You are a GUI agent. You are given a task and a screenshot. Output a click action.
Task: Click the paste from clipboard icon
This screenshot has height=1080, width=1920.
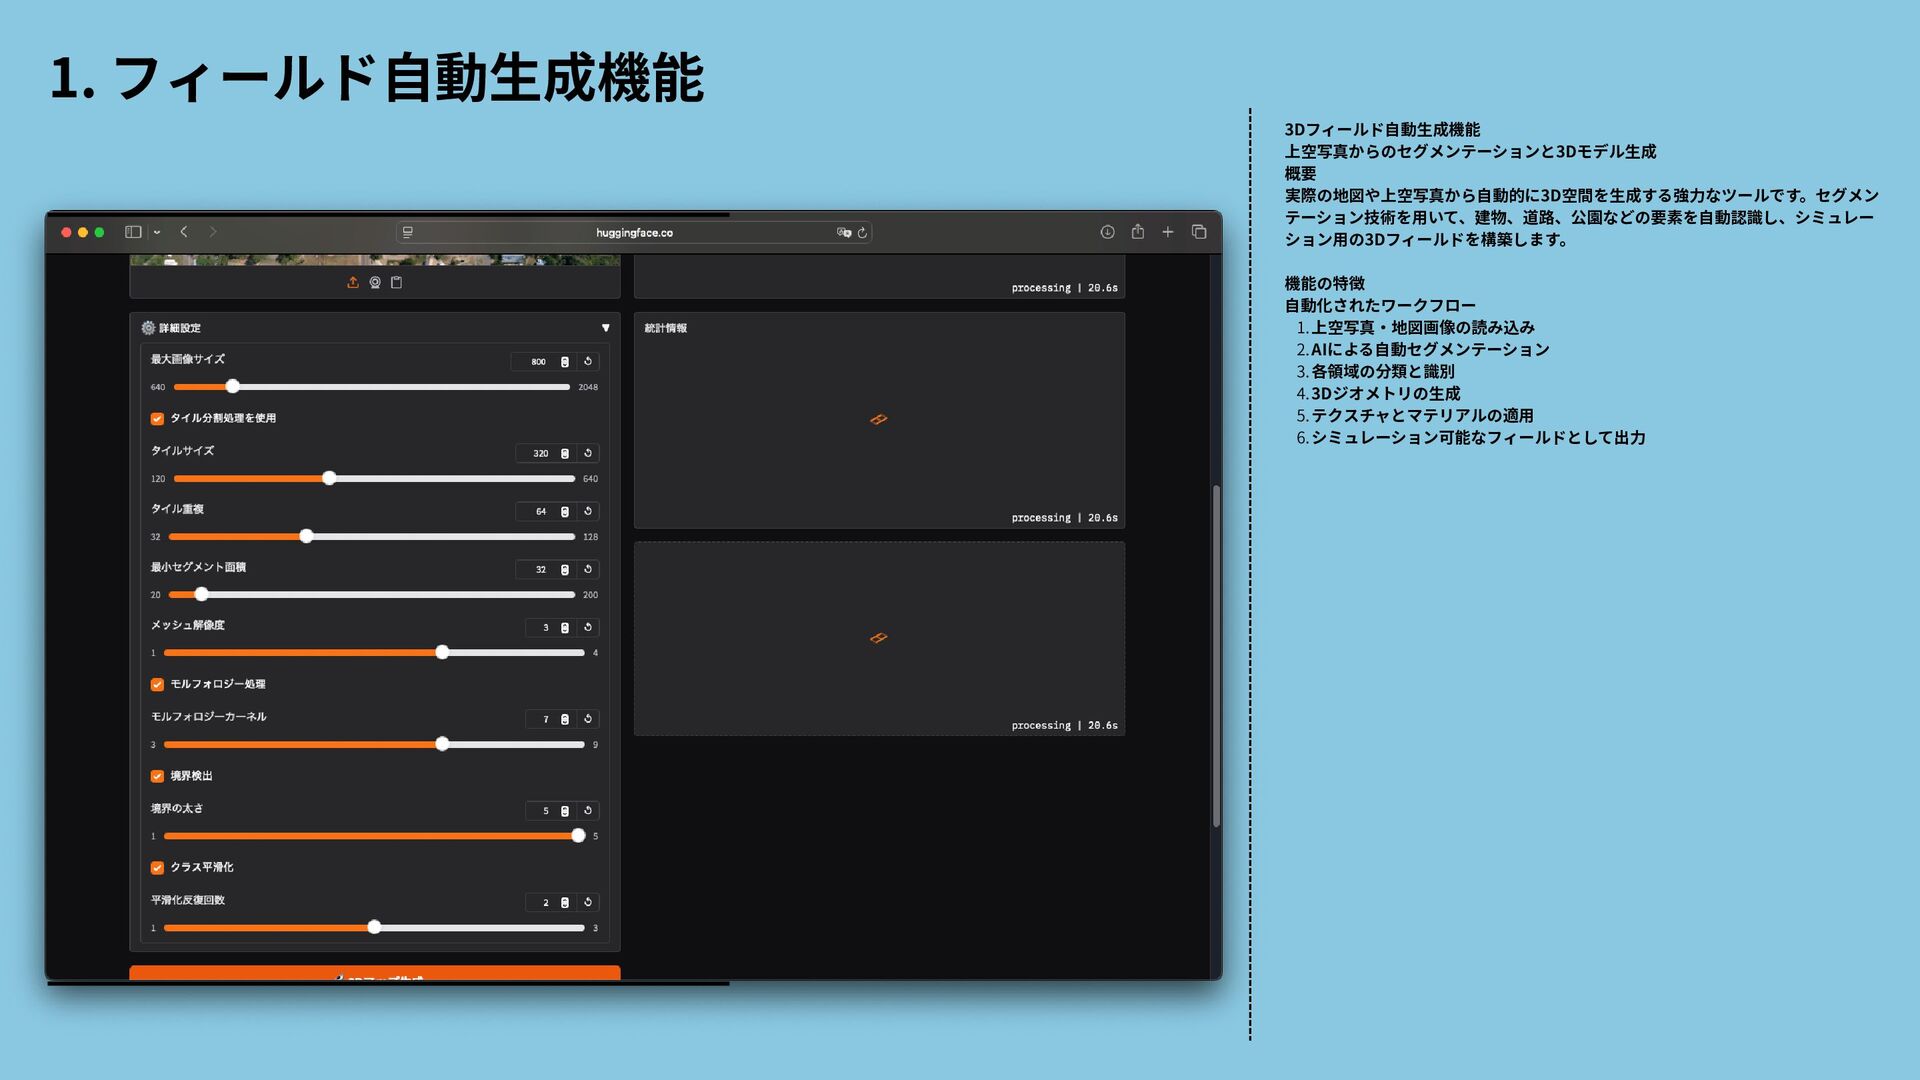[396, 283]
